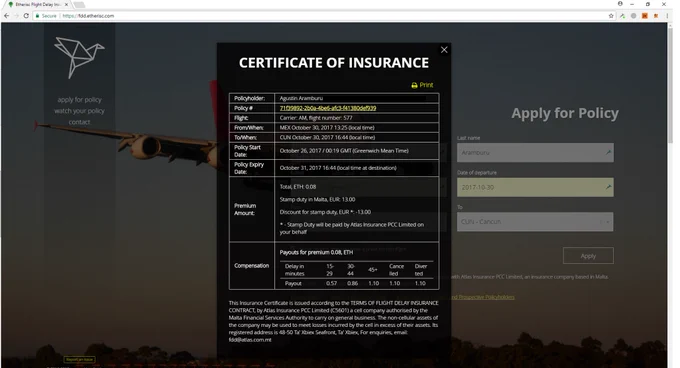Click the 'CUN October 30, 2017 16:44' arrival text

tap(327, 137)
